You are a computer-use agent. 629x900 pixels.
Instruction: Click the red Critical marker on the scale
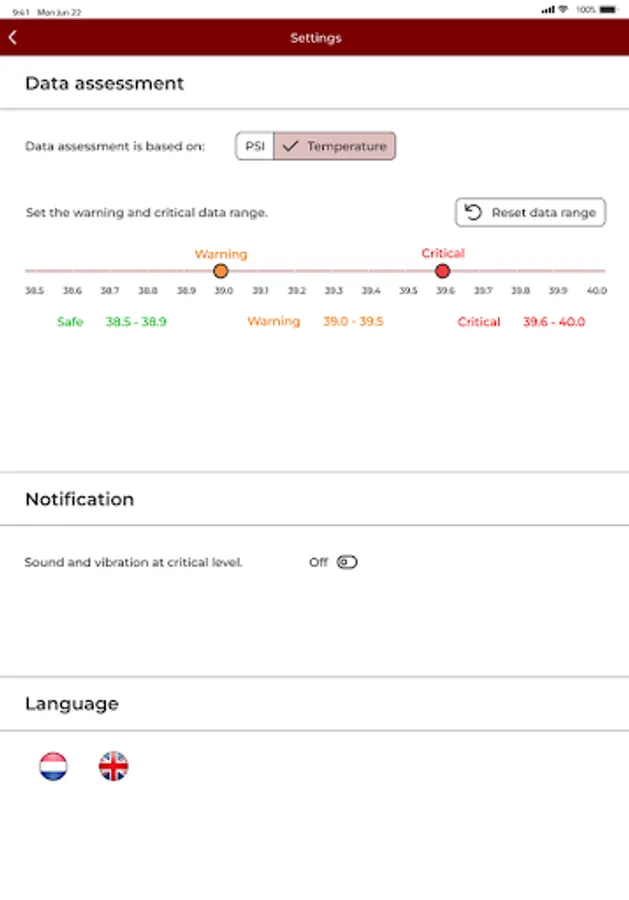point(442,270)
